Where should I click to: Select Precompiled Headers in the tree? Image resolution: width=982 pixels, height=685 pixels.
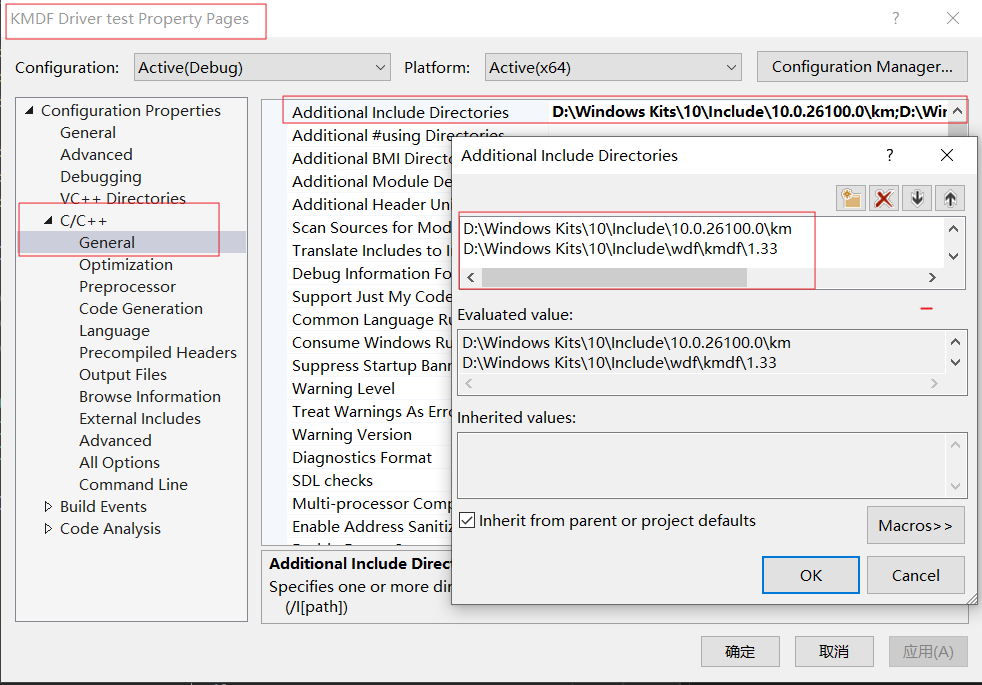click(x=158, y=353)
